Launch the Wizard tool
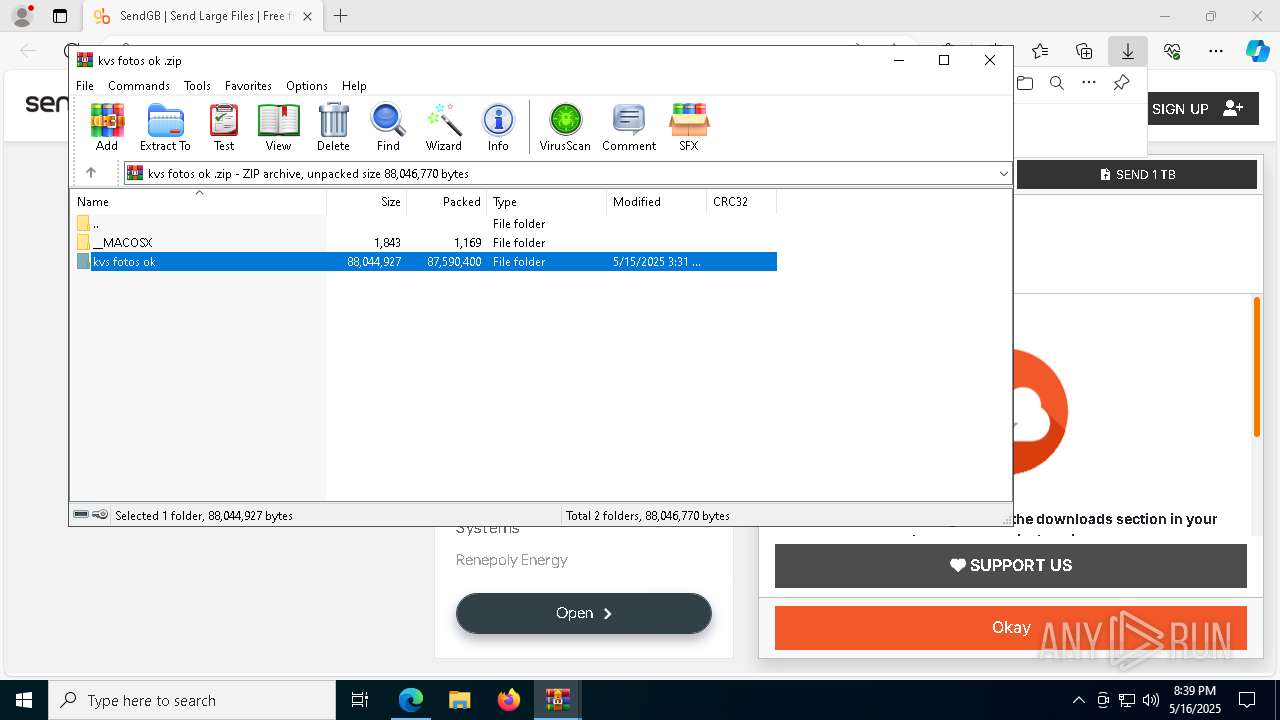The height and width of the screenshot is (720, 1280). pos(444,127)
